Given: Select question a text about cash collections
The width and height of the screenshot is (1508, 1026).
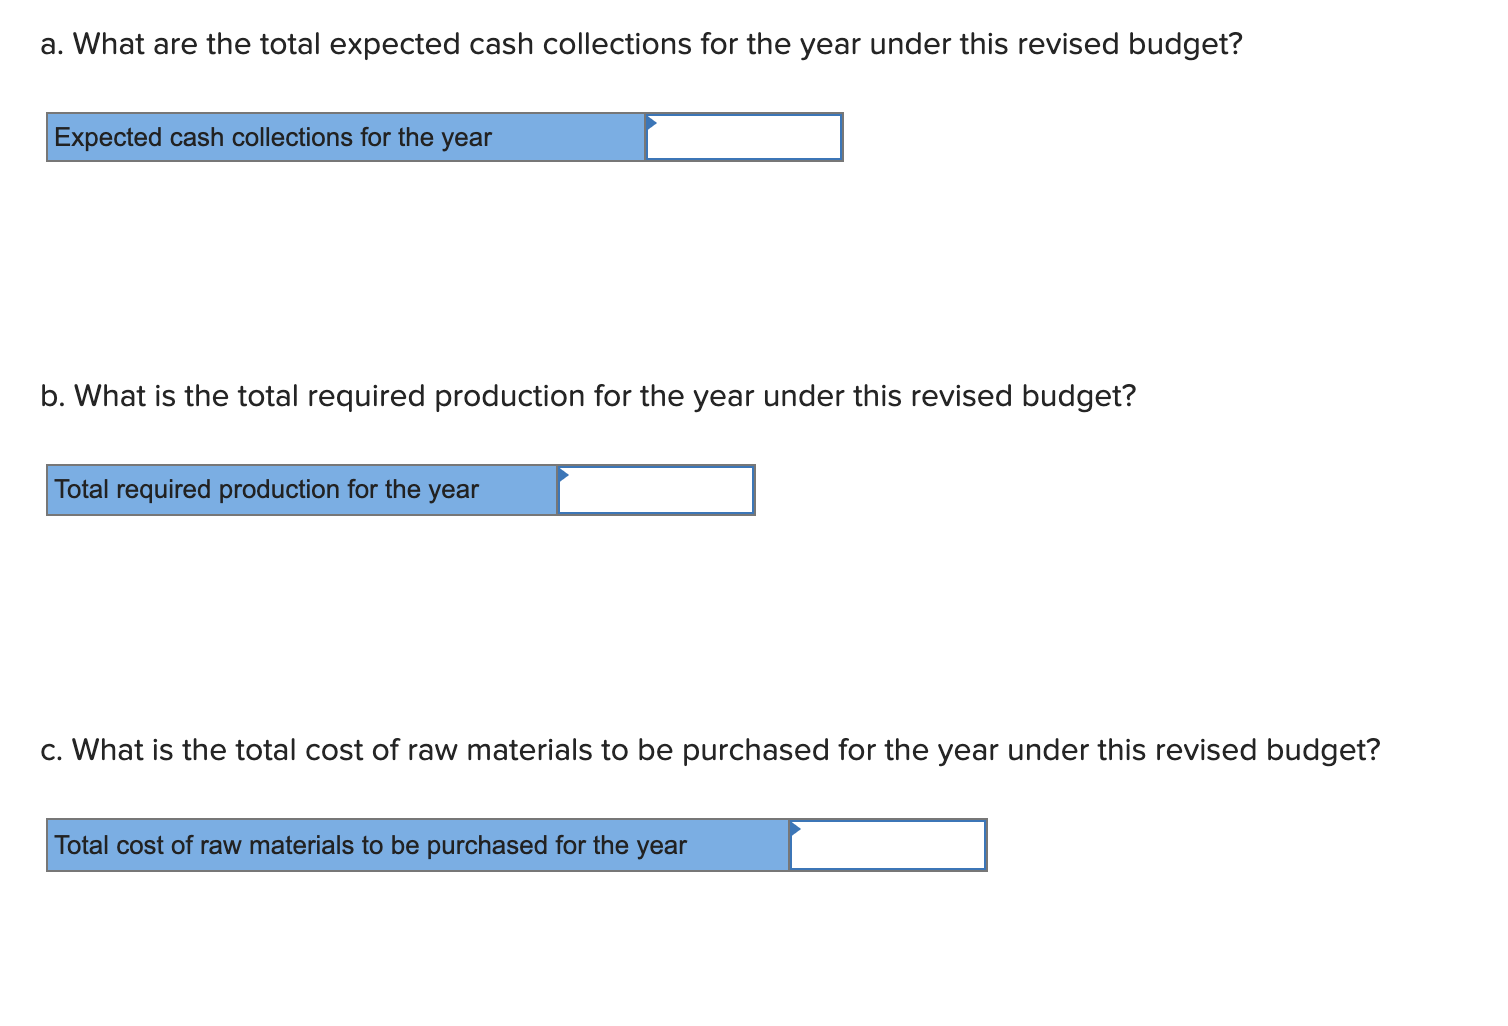Looking at the screenshot, I should pos(640,44).
